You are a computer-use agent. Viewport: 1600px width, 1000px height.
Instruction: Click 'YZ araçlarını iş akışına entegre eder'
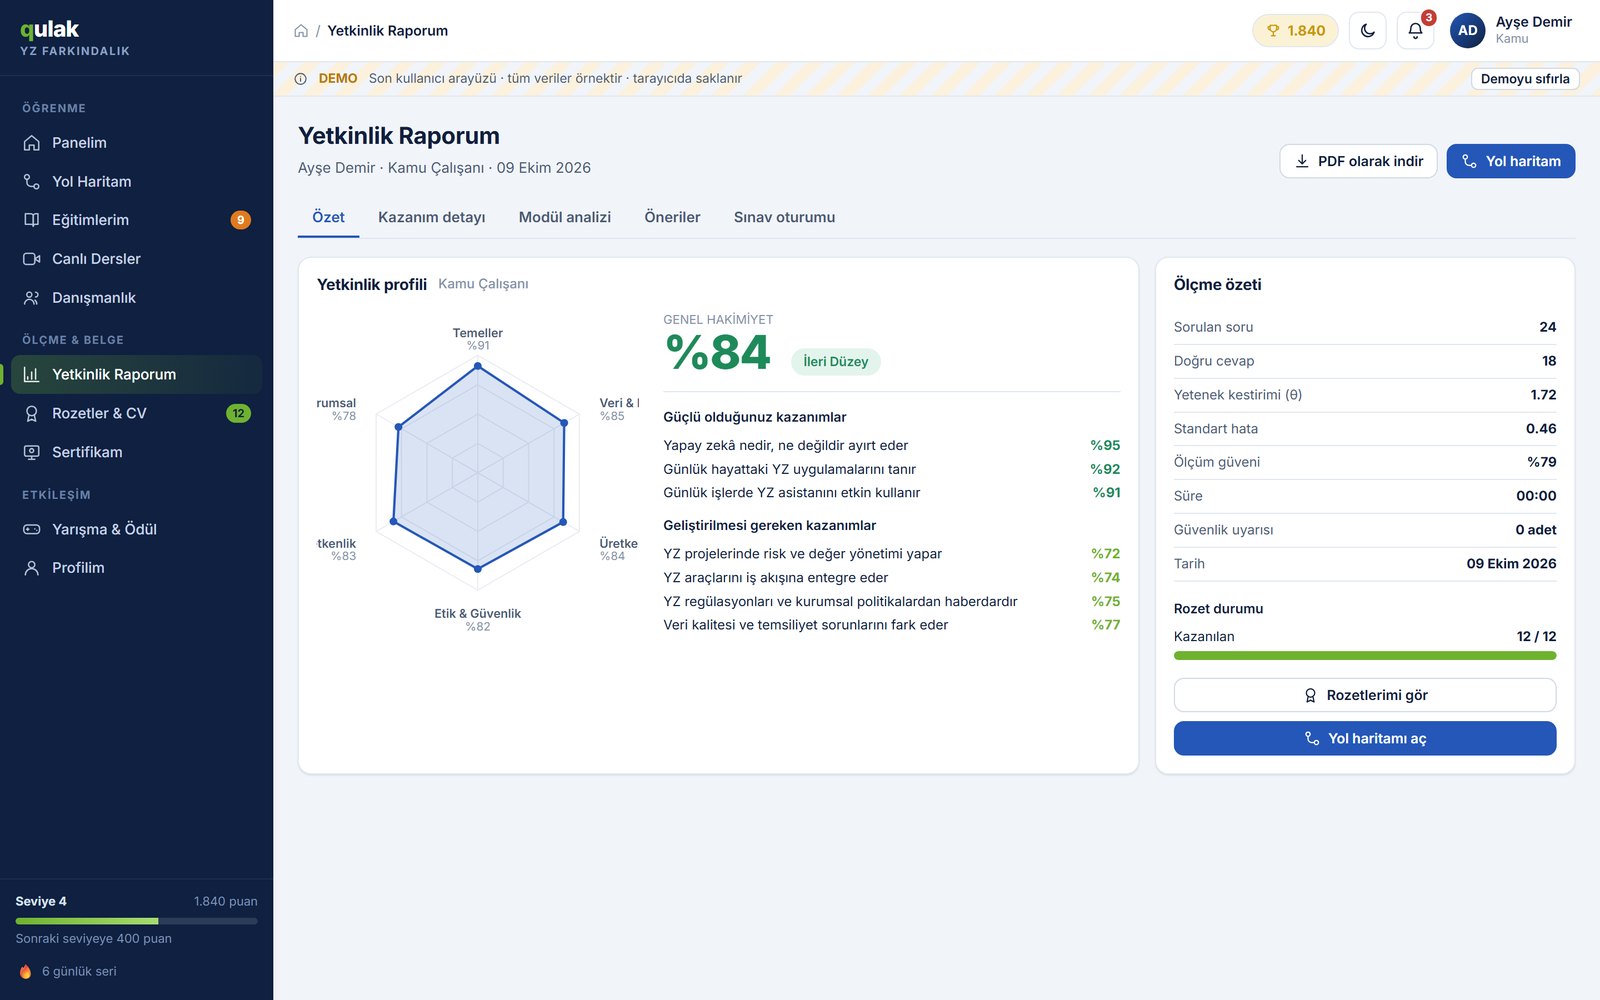(x=775, y=577)
